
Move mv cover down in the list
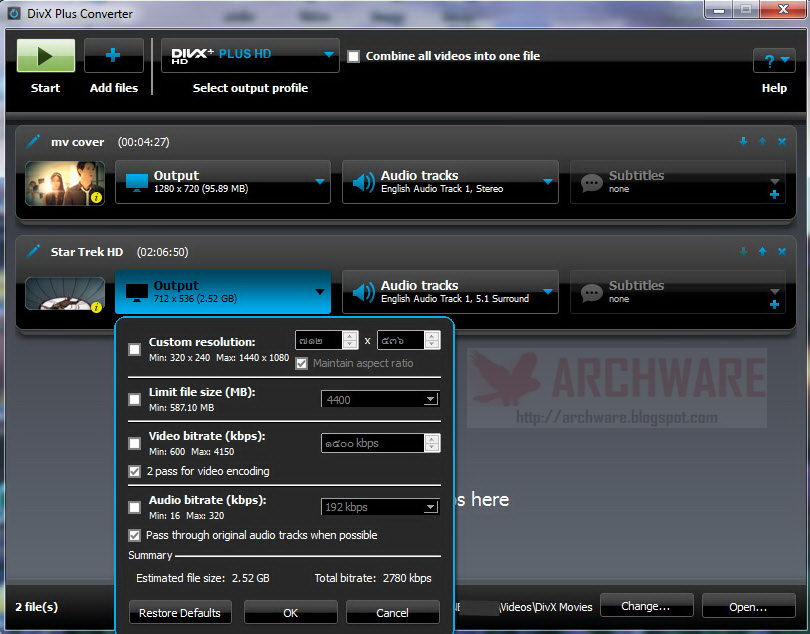tap(743, 141)
